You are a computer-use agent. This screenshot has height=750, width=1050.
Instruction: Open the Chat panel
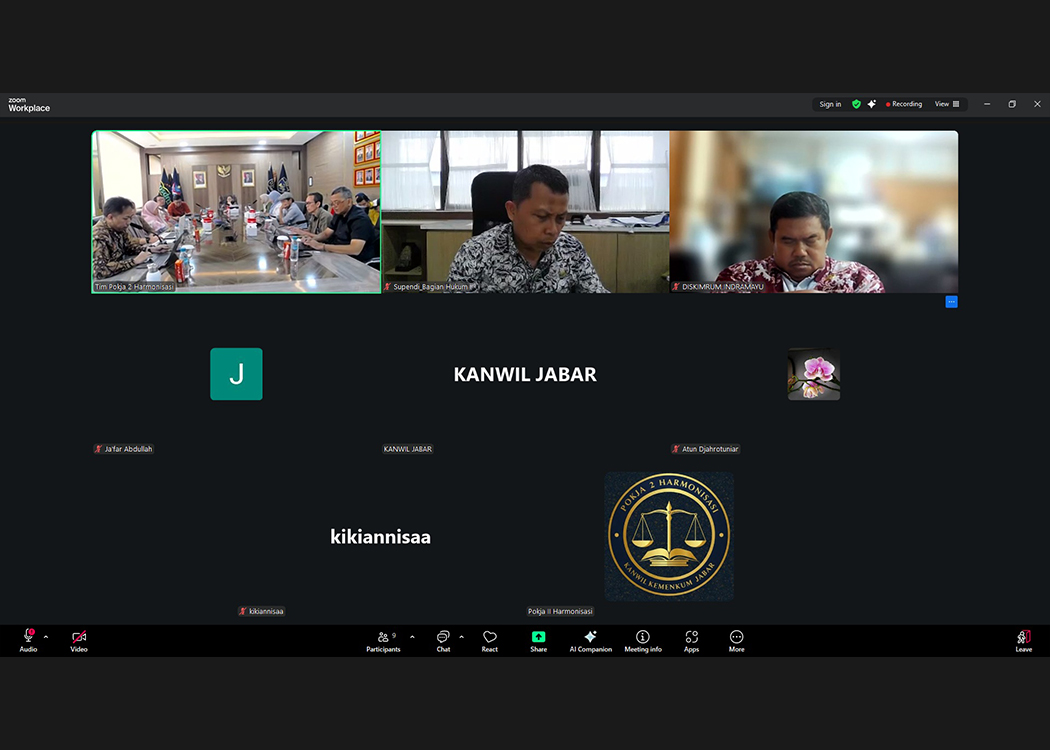coord(443,641)
